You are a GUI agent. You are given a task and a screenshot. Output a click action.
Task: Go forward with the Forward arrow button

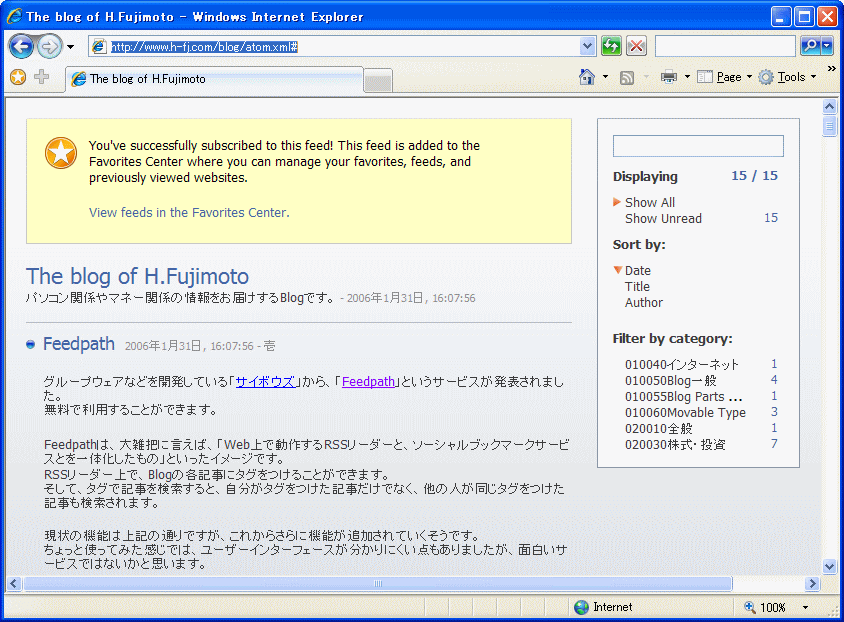coord(49,46)
